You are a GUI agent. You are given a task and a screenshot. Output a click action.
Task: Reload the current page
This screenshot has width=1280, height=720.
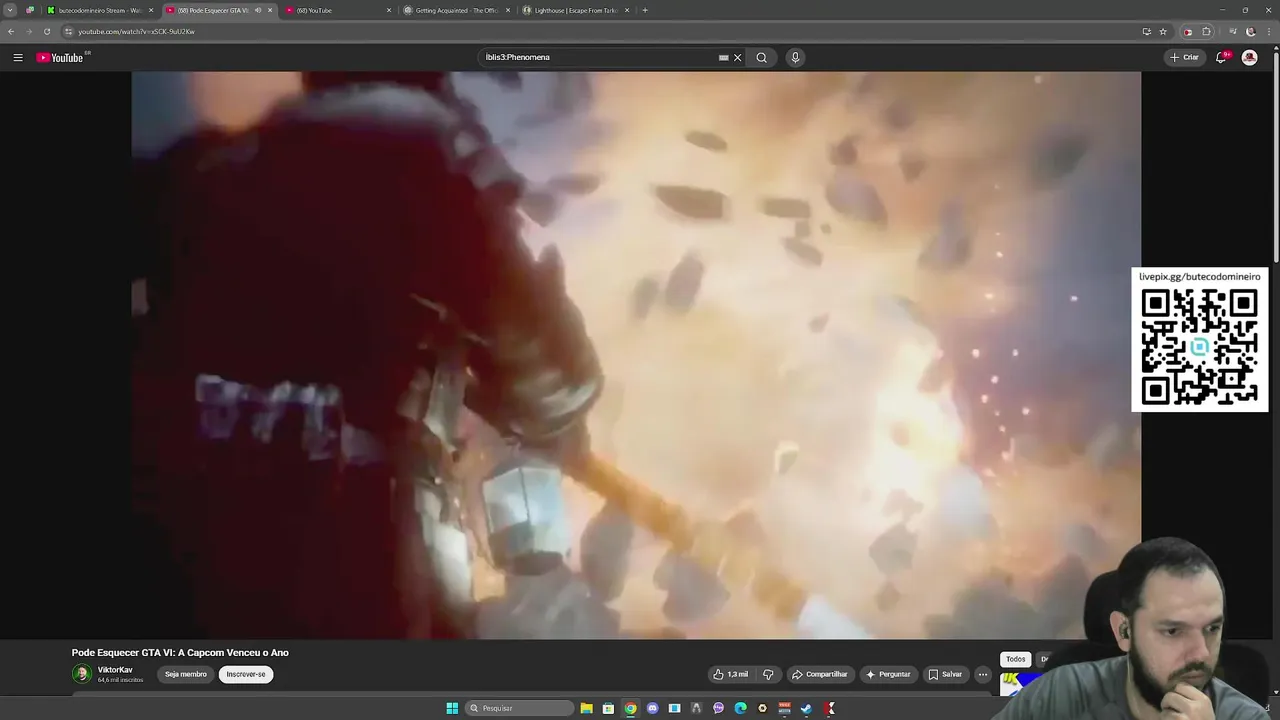pos(47,31)
